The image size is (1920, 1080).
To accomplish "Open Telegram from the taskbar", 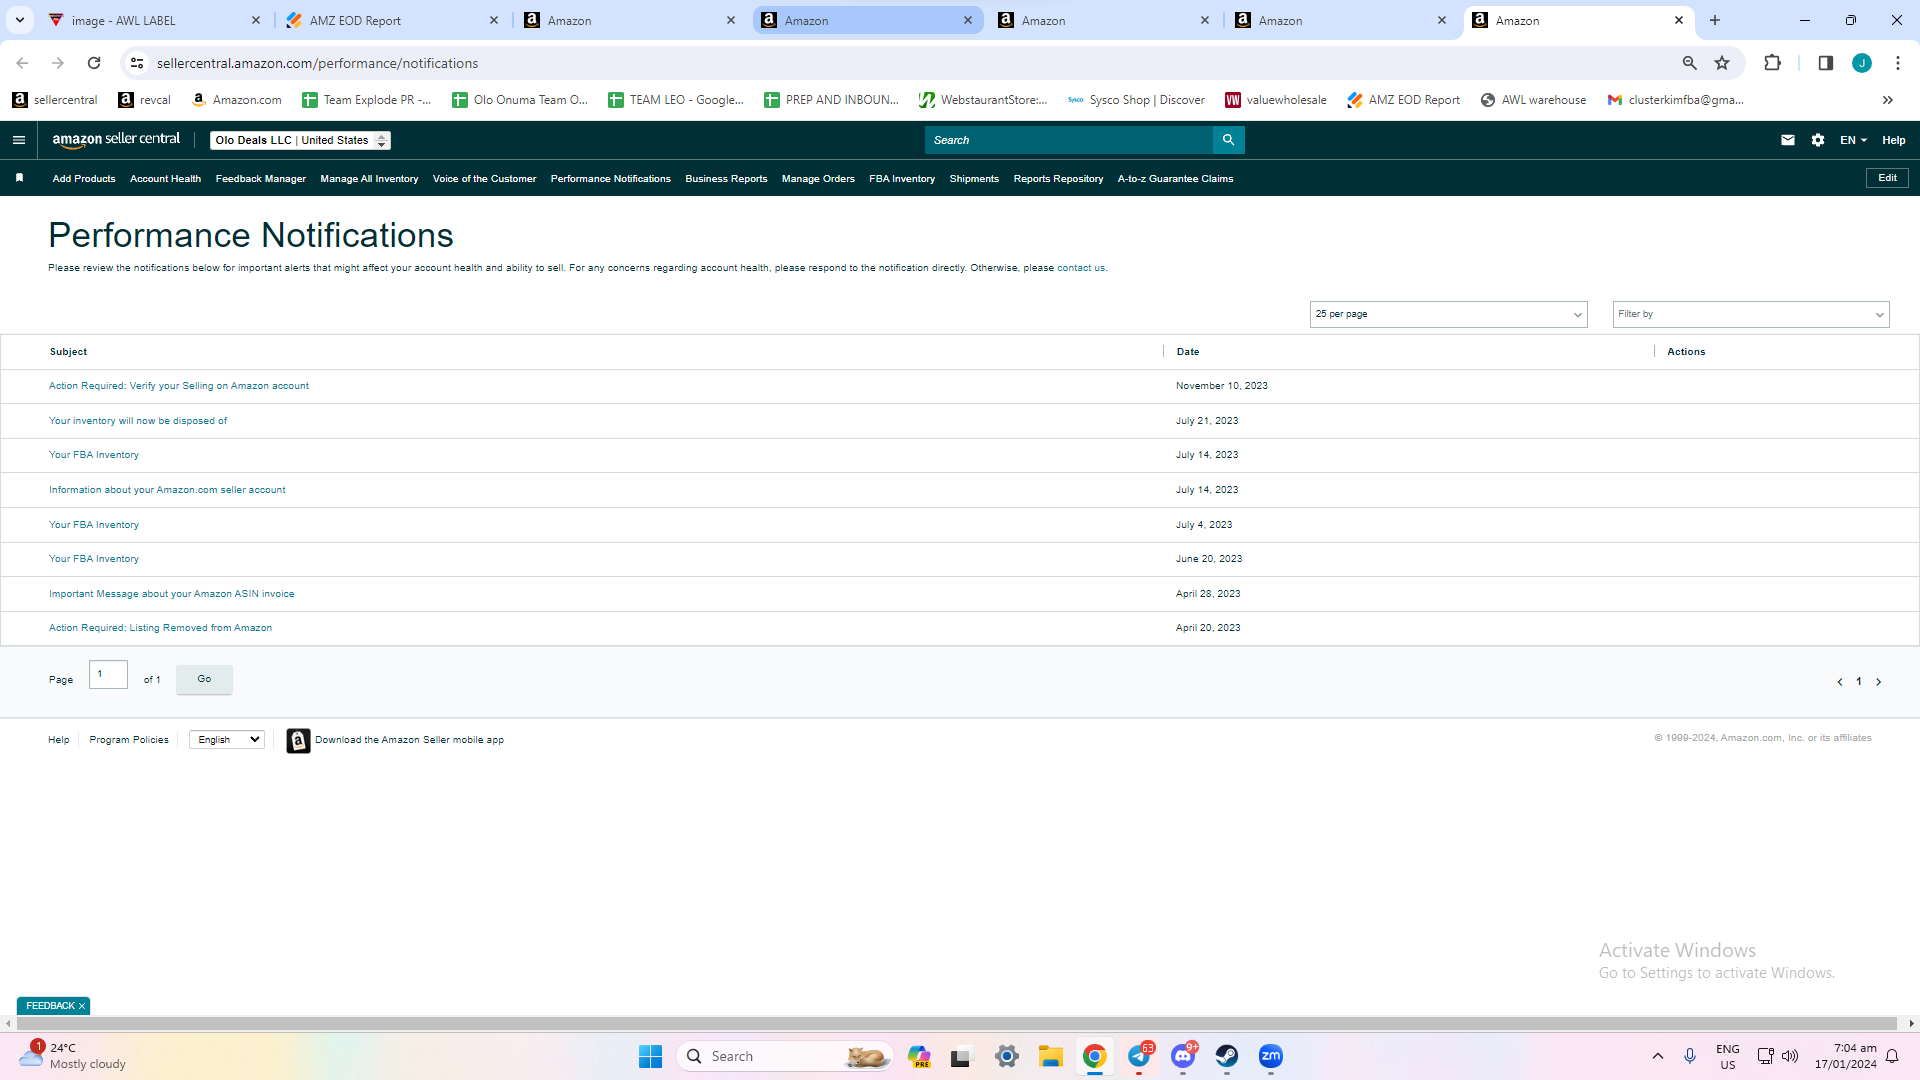I will coord(1140,1056).
